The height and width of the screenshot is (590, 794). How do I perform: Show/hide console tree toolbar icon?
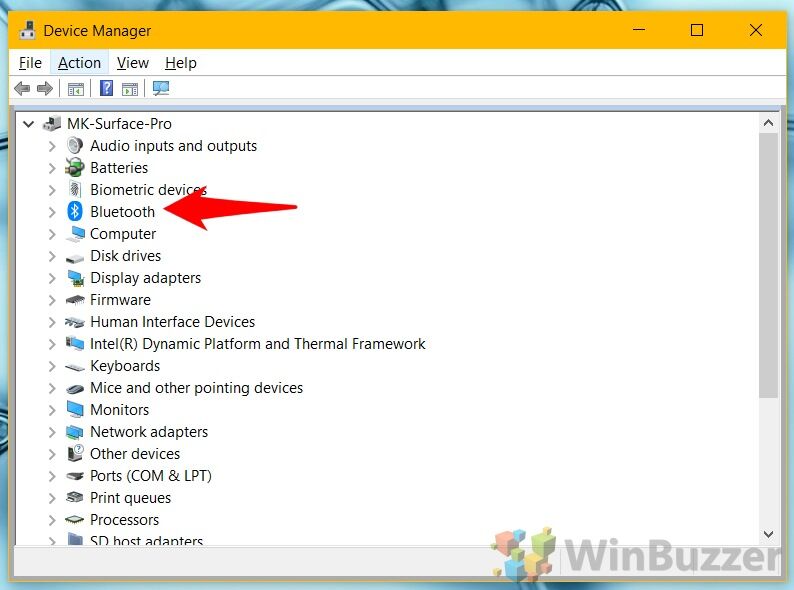[75, 89]
